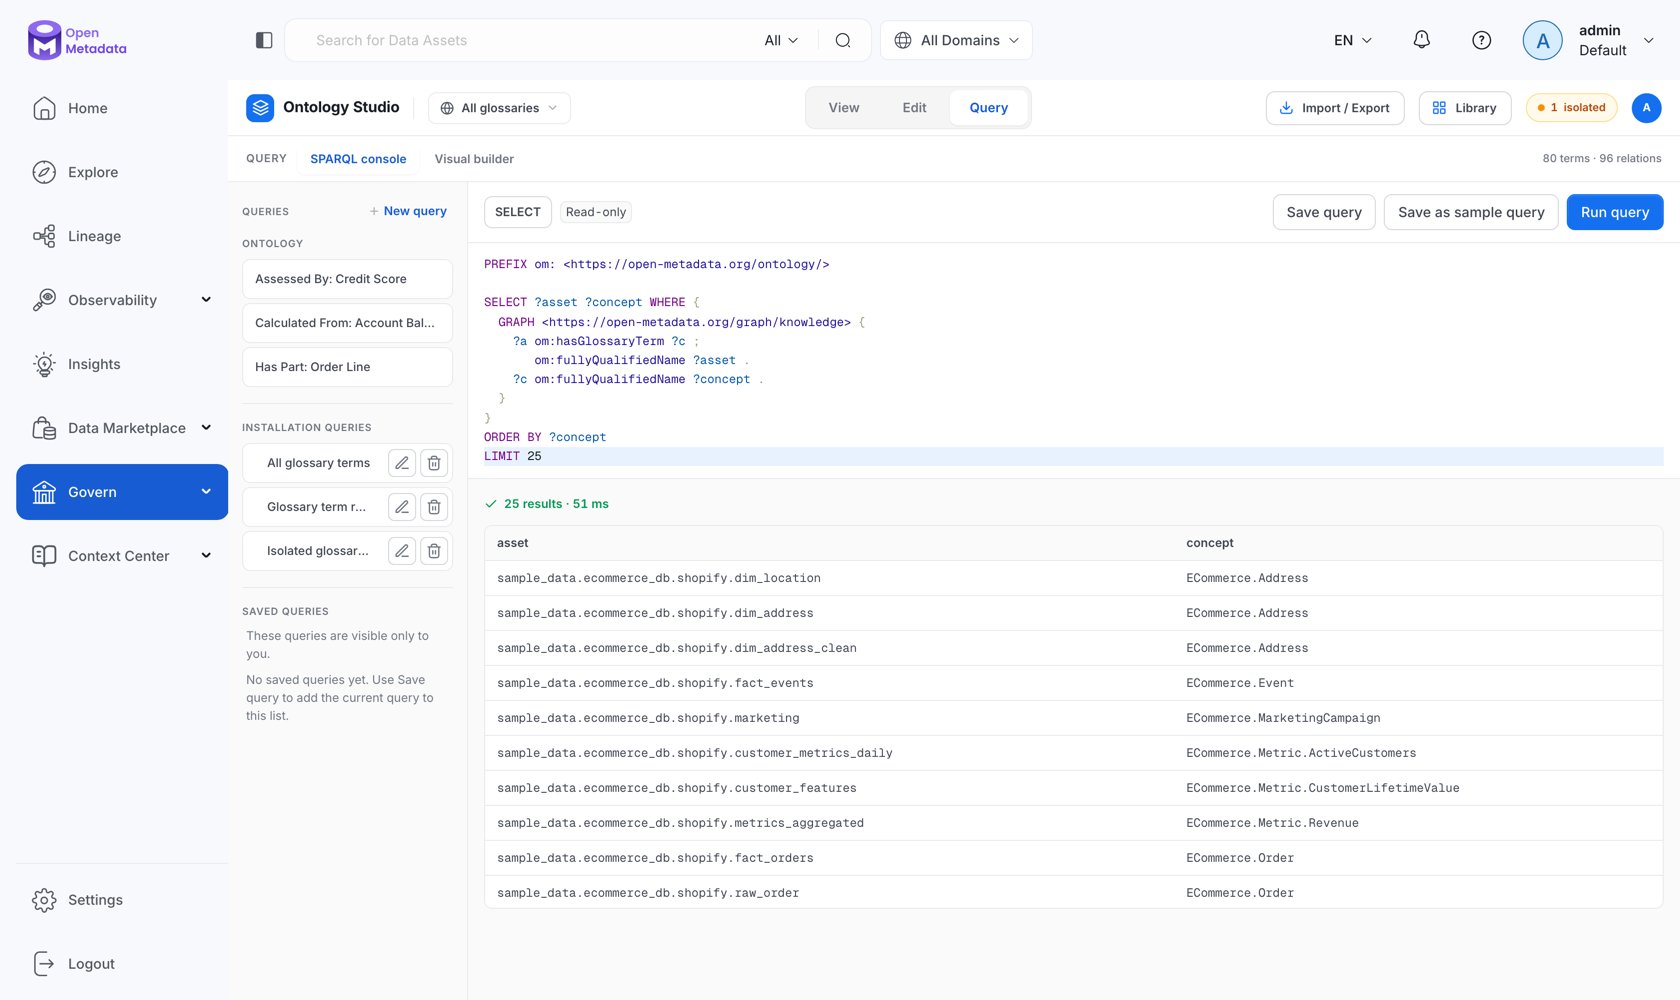Run the SPARQL query

(1615, 212)
